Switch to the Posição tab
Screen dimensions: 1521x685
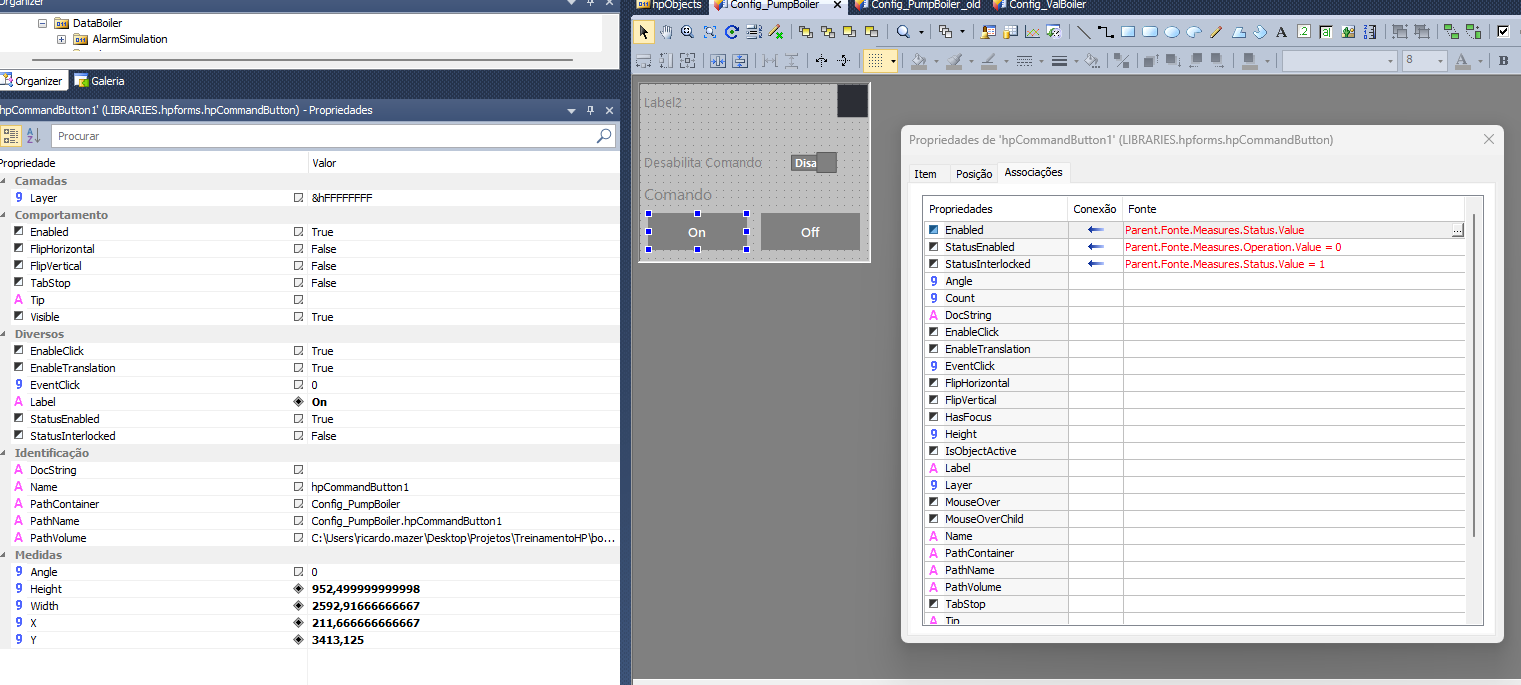pyautogui.click(x=973, y=174)
